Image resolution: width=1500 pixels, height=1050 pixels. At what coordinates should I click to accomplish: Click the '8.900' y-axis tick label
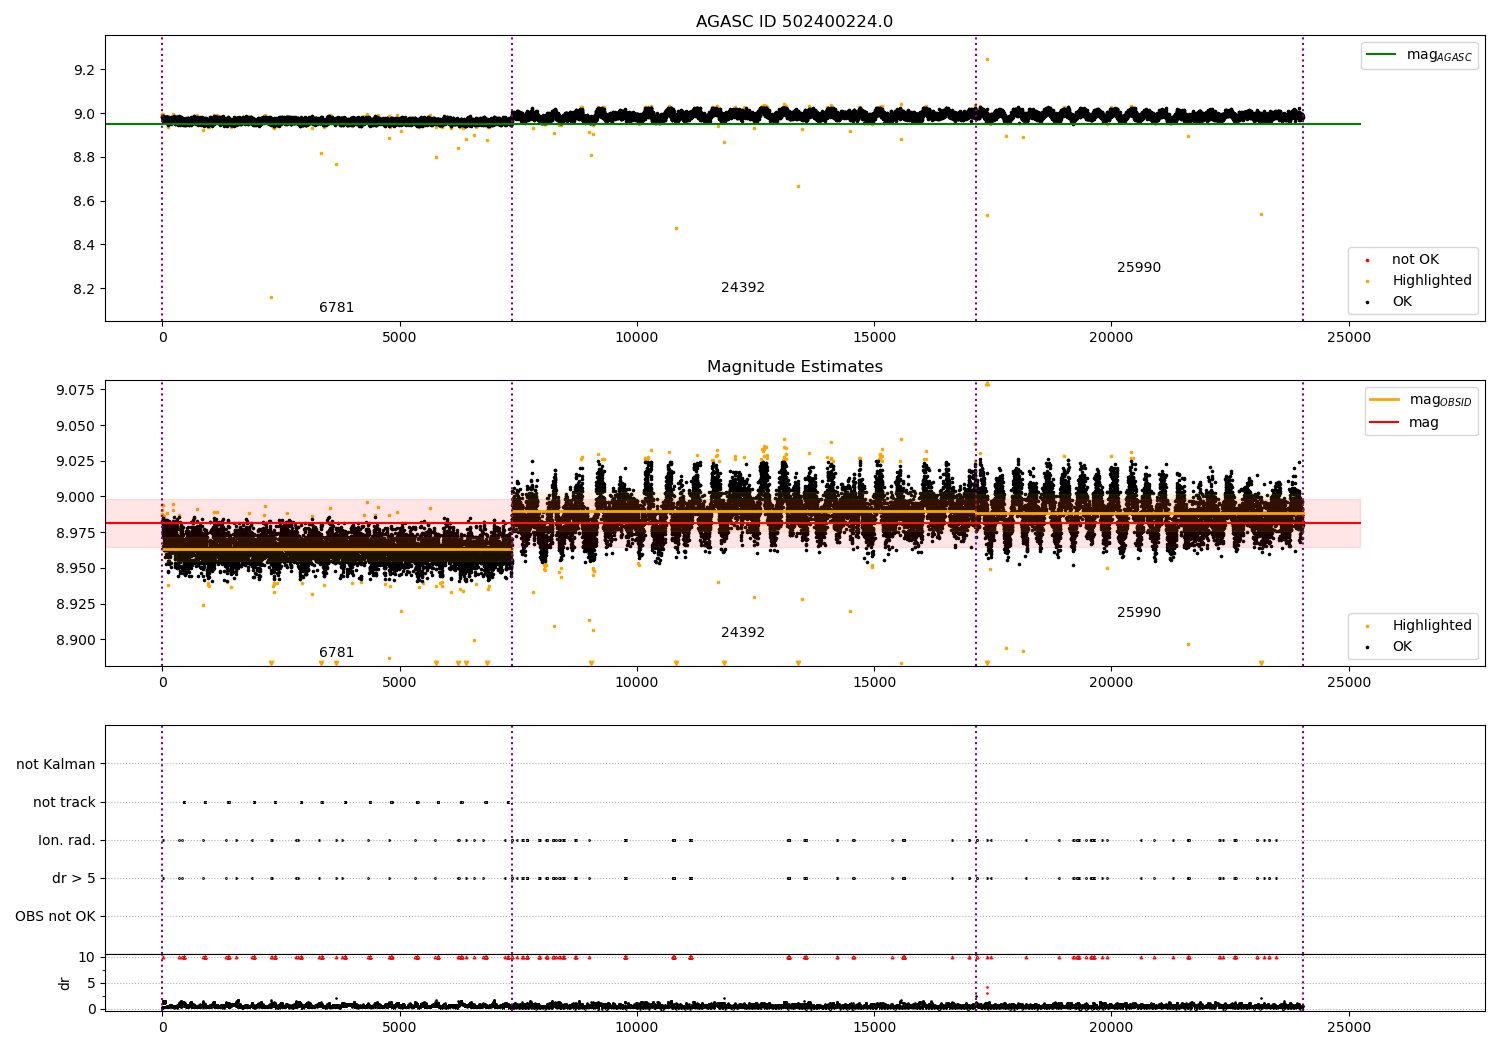(76, 640)
